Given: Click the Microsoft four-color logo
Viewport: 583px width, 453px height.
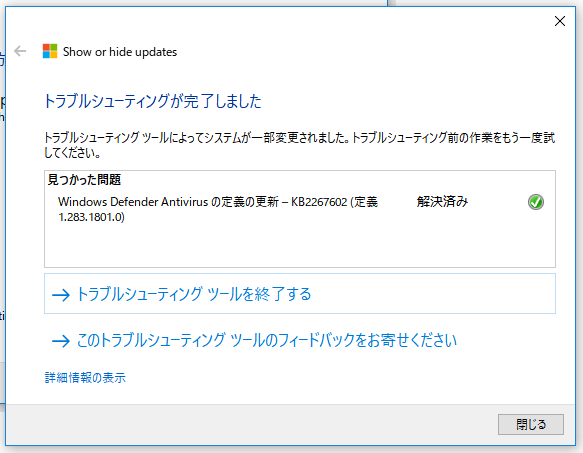Looking at the screenshot, I should [50, 51].
